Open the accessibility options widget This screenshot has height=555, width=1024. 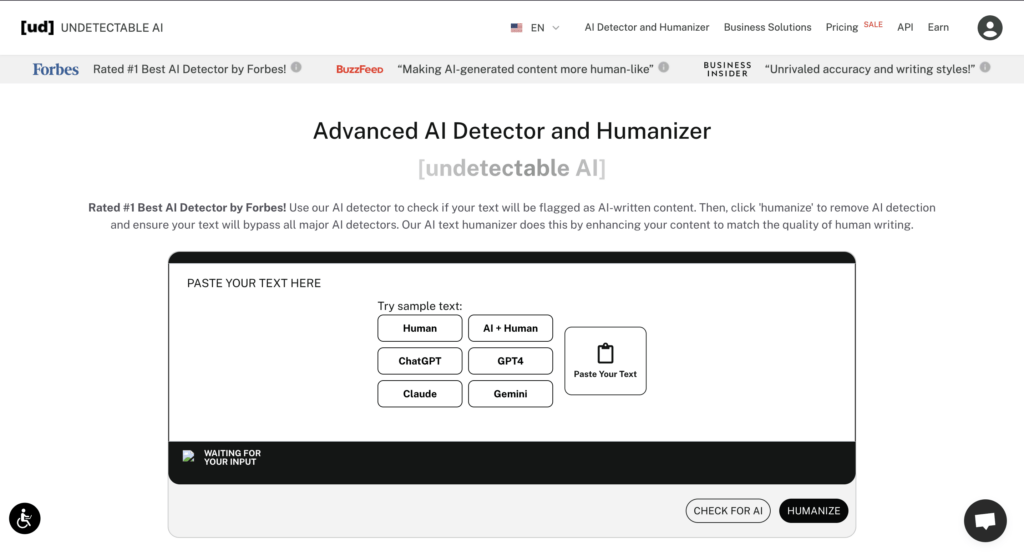click(25, 518)
